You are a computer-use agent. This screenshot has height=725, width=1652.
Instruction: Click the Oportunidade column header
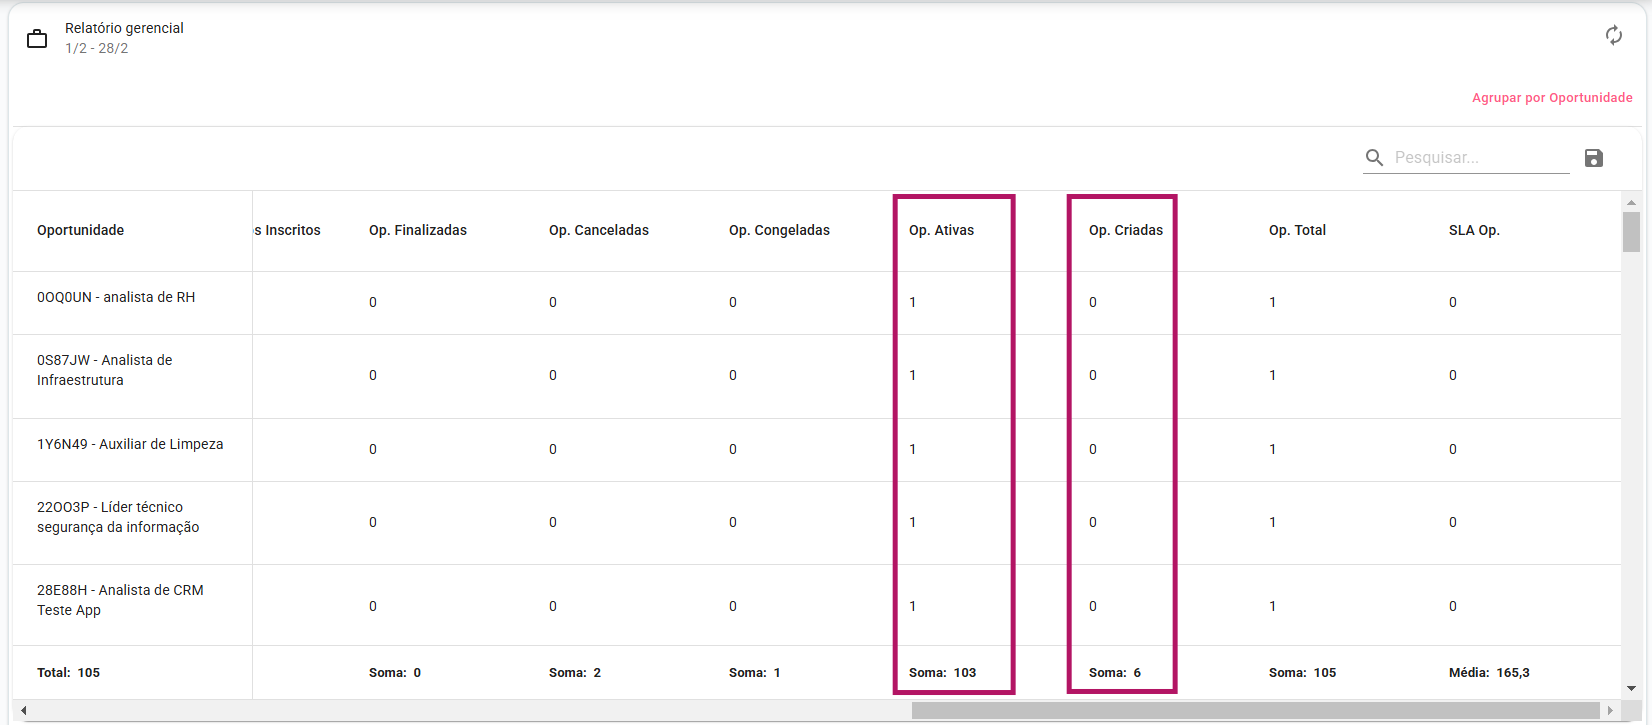coord(80,230)
